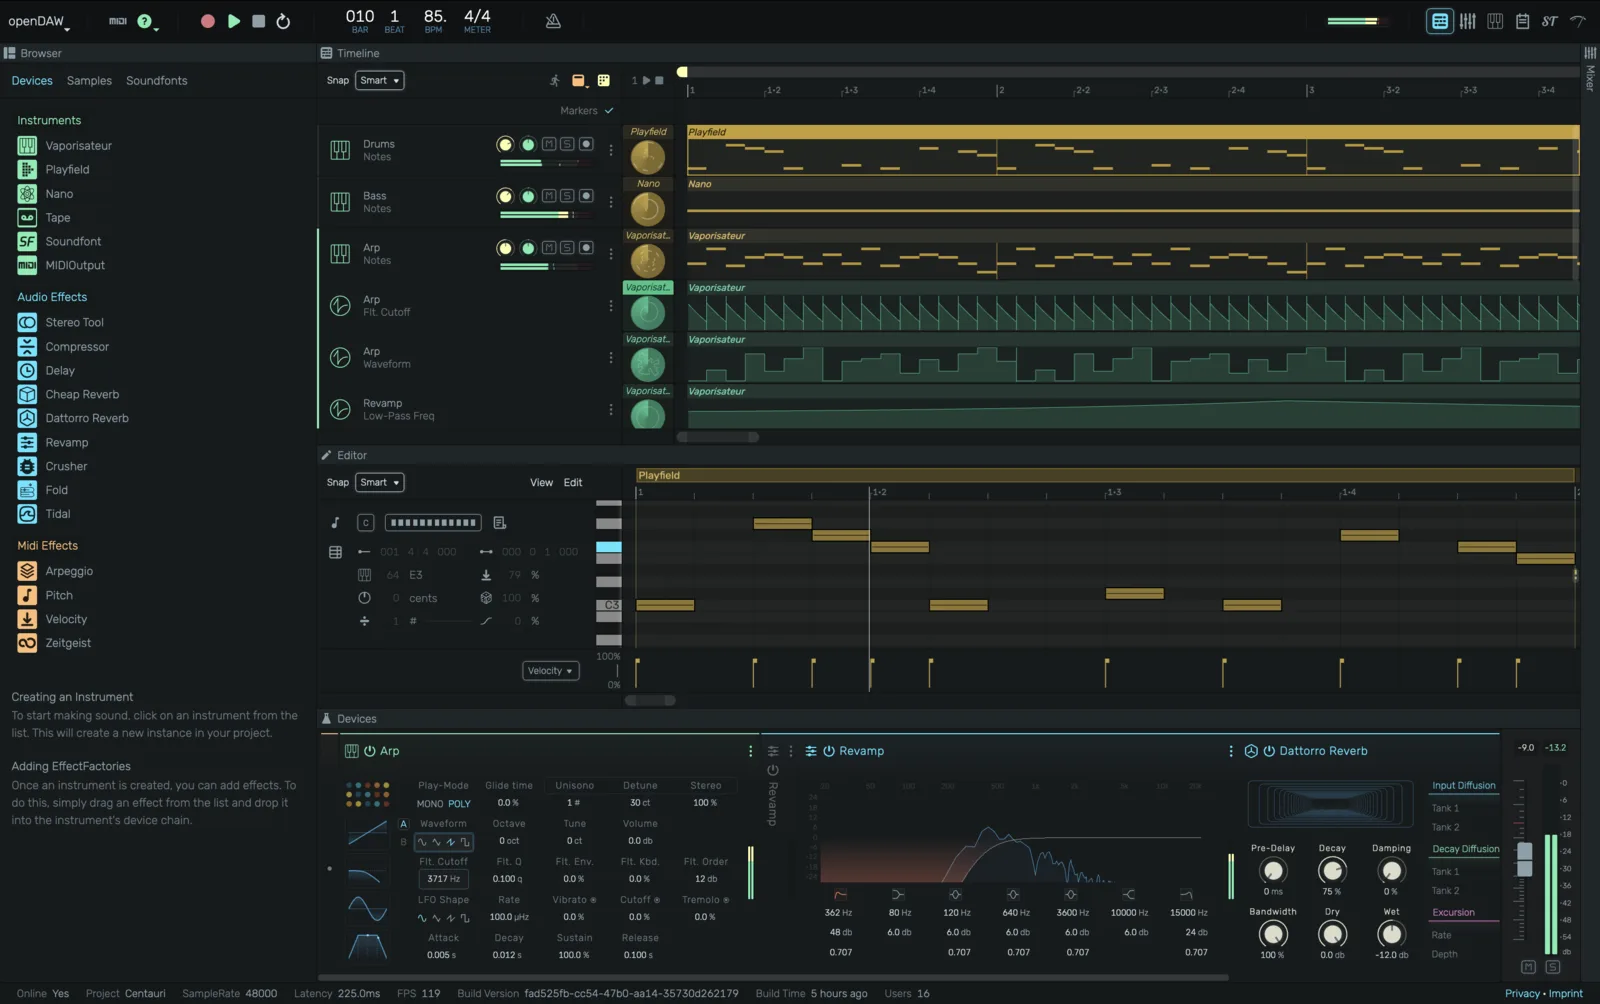Viewport: 1600px width, 1004px height.
Task: Select the Vaporisateur instrument icon in browser
Action: [27, 146]
